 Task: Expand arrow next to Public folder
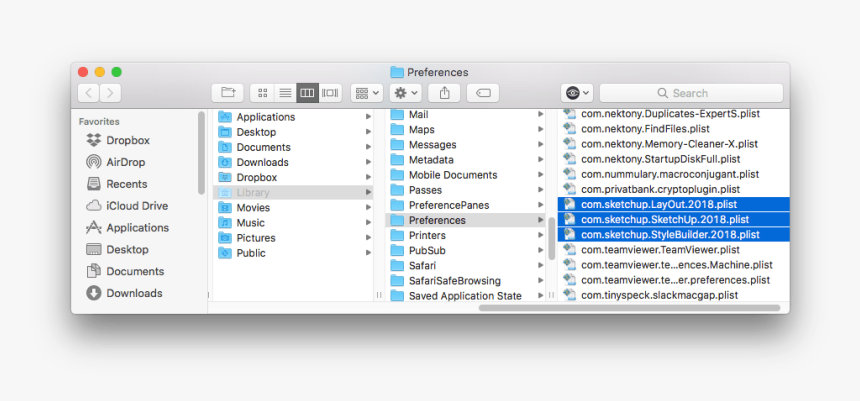[368, 253]
